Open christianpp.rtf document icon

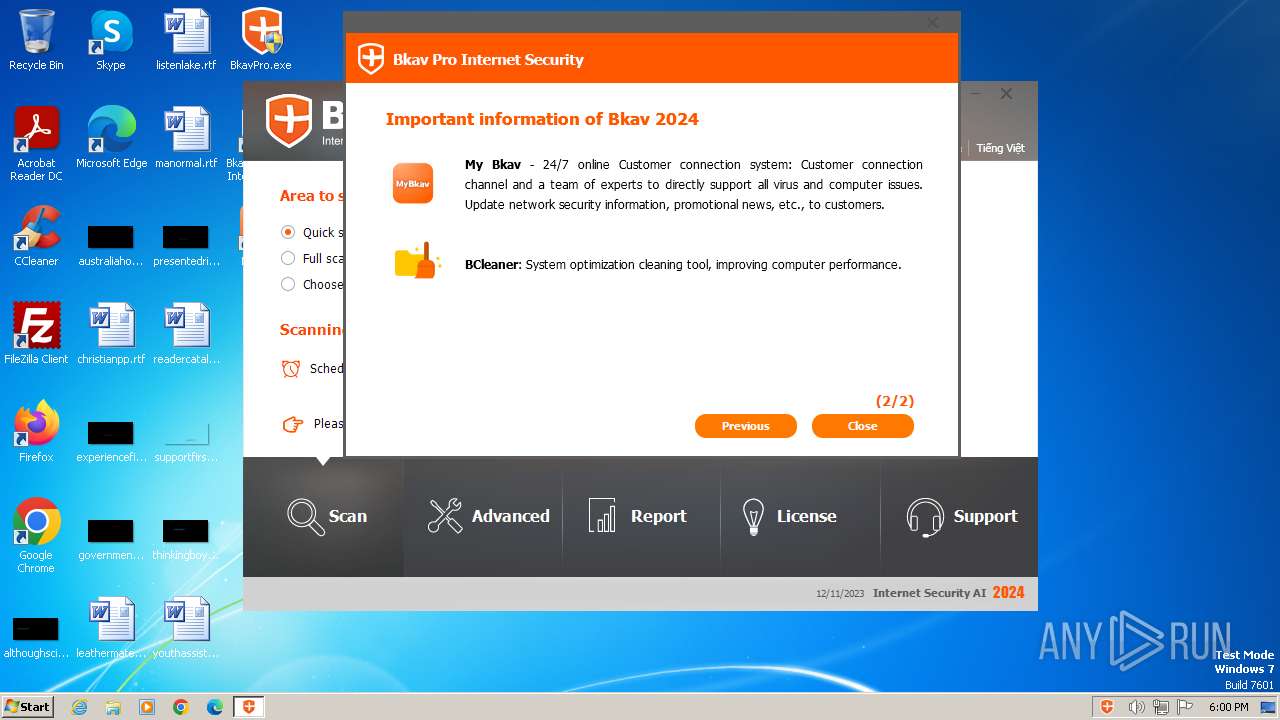click(x=111, y=334)
